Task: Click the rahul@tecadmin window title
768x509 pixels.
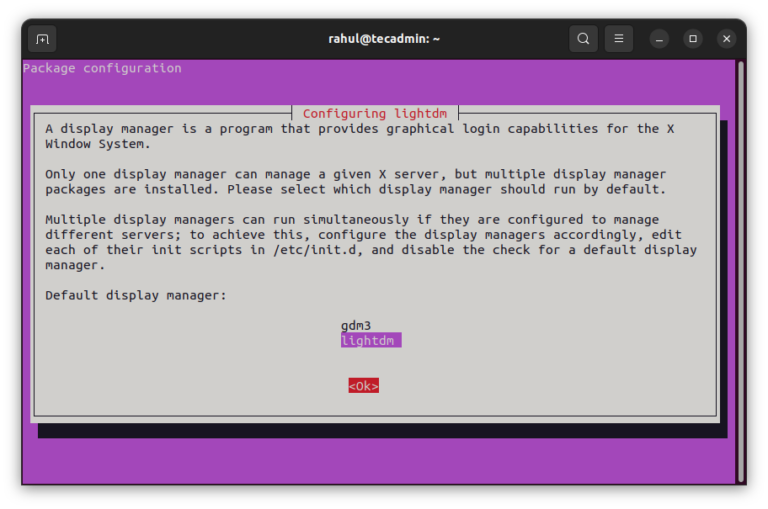Action: tap(384, 39)
